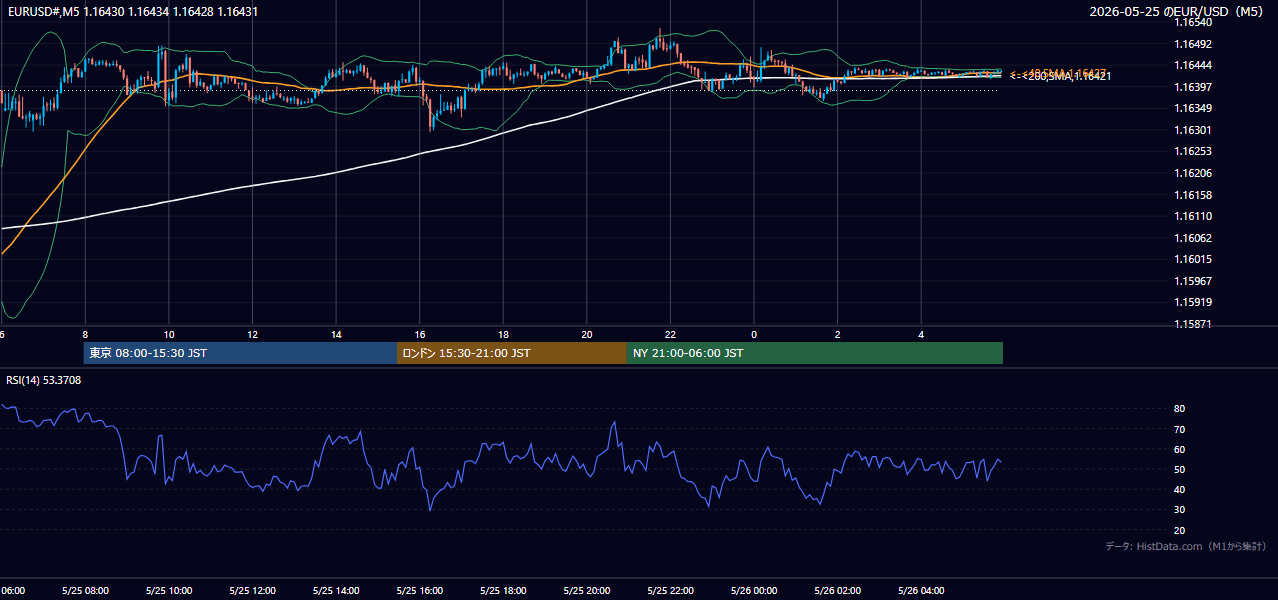Click hour tick 4 under price chart
Screen dimensions: 1278x600
[x=921, y=334]
